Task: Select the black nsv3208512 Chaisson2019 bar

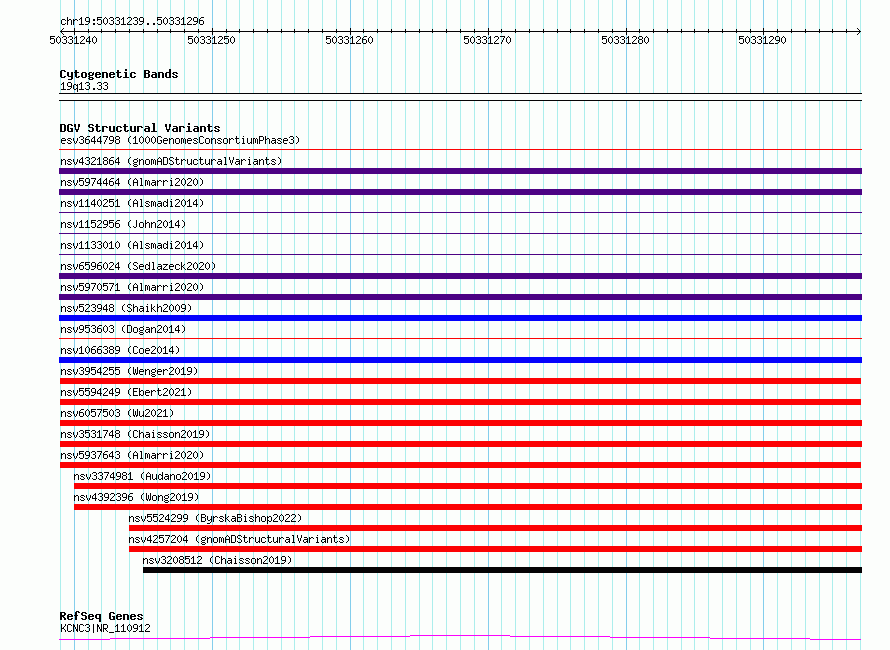Action: click(x=502, y=570)
